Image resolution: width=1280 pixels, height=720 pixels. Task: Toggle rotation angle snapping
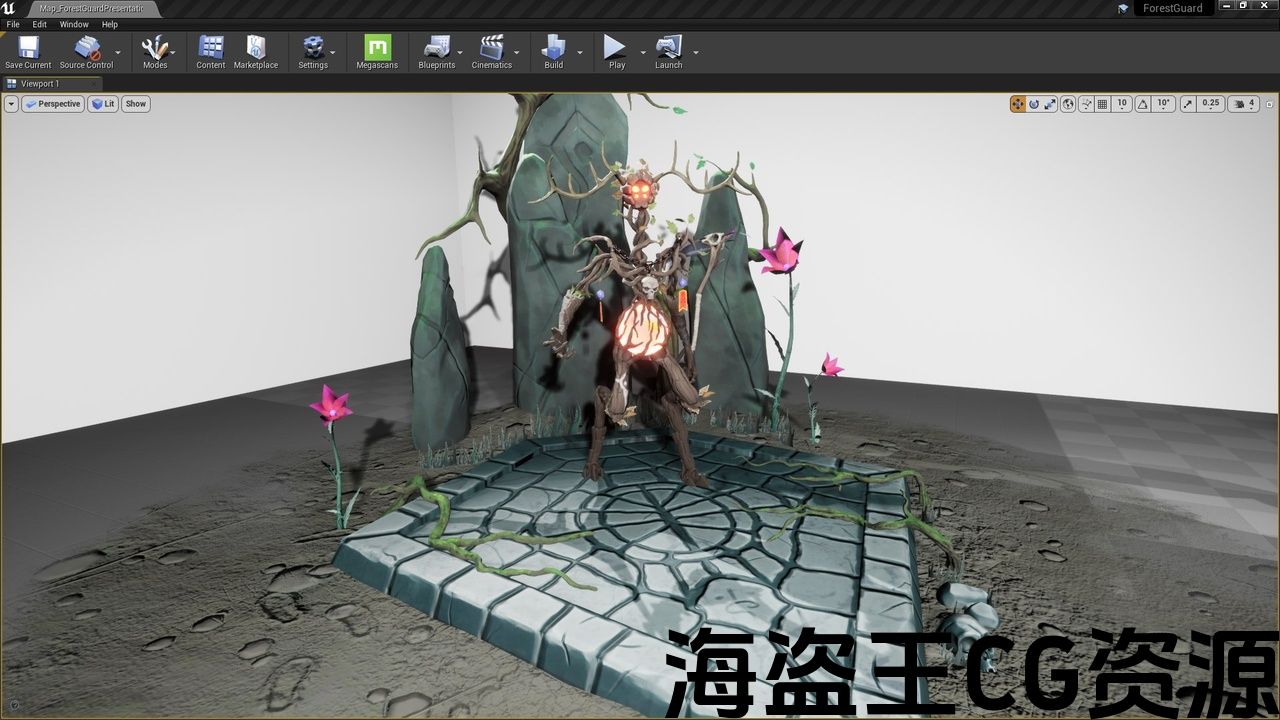(1143, 104)
